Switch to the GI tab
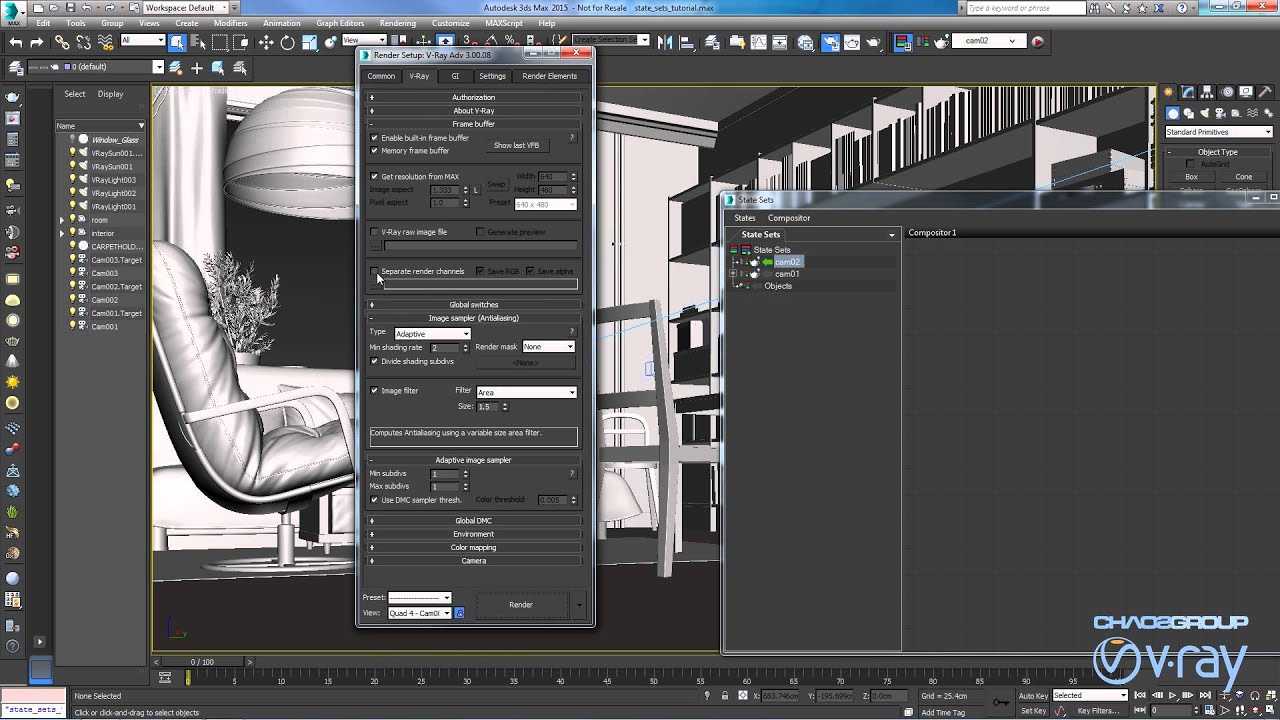Image resolution: width=1280 pixels, height=720 pixels. click(x=455, y=76)
